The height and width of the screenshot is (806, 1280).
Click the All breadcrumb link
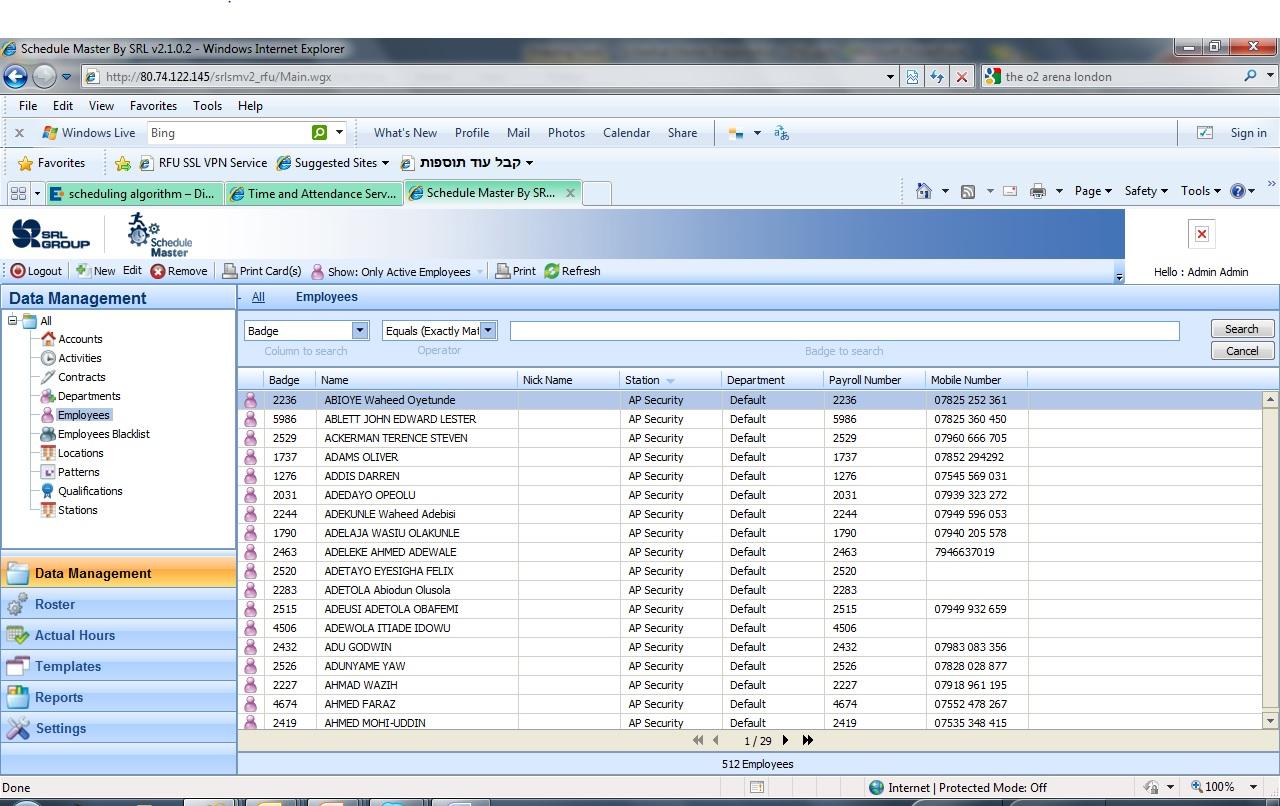258,297
